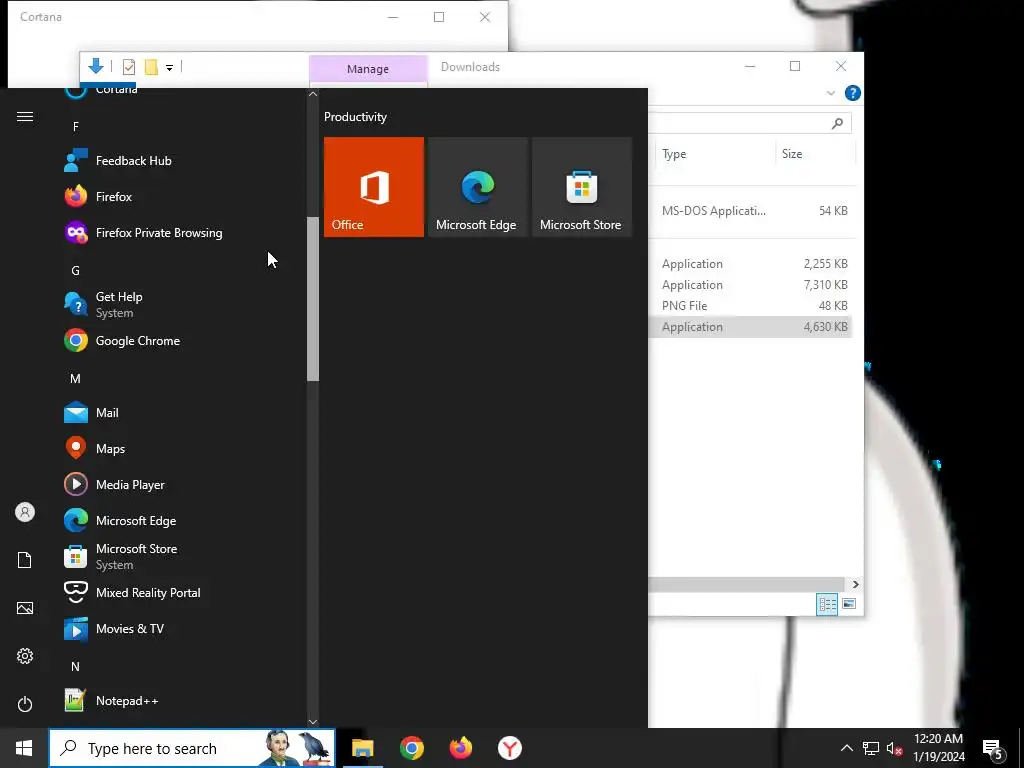Open Yandex Browser from the taskbar

(x=509, y=748)
